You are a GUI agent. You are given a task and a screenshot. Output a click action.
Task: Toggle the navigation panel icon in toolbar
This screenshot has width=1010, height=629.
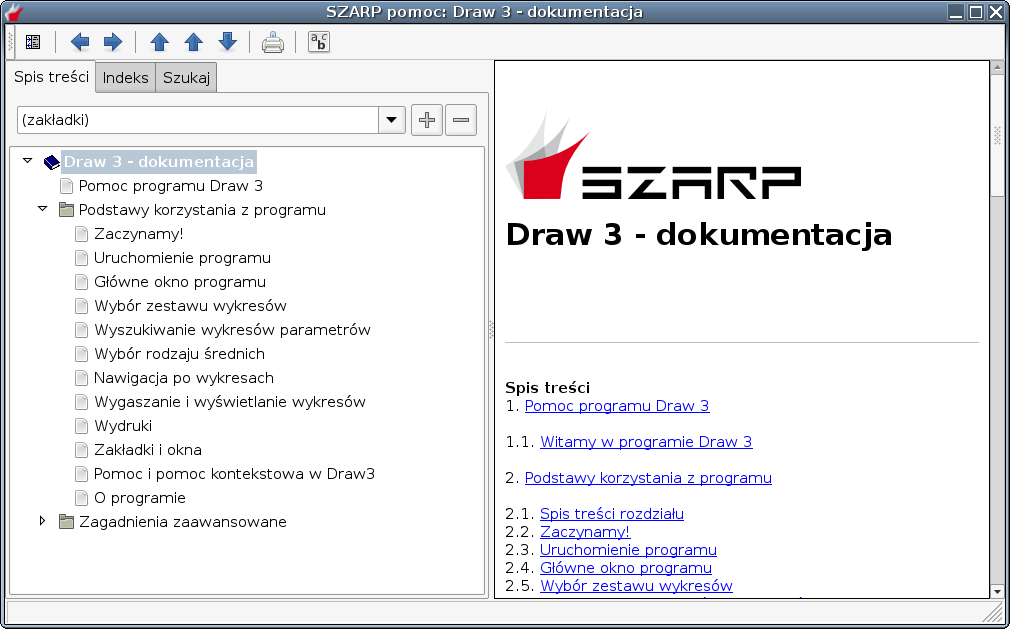pos(33,42)
